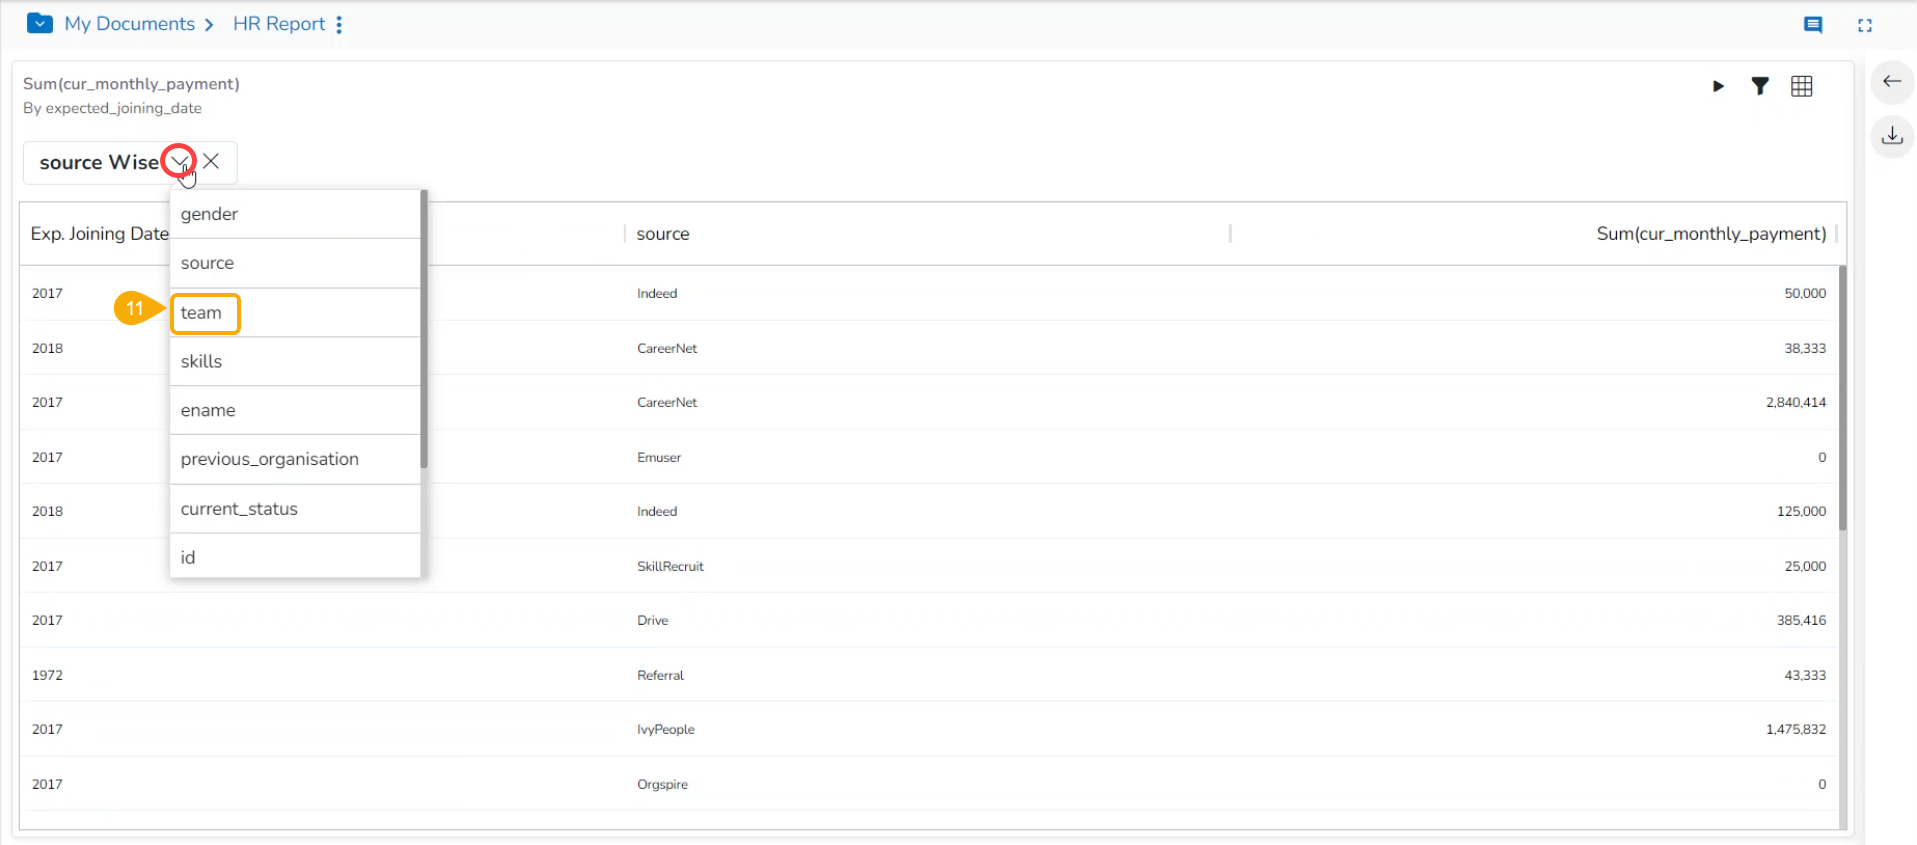Open the filter funnel icon
The height and width of the screenshot is (845, 1917).
pyautogui.click(x=1760, y=86)
